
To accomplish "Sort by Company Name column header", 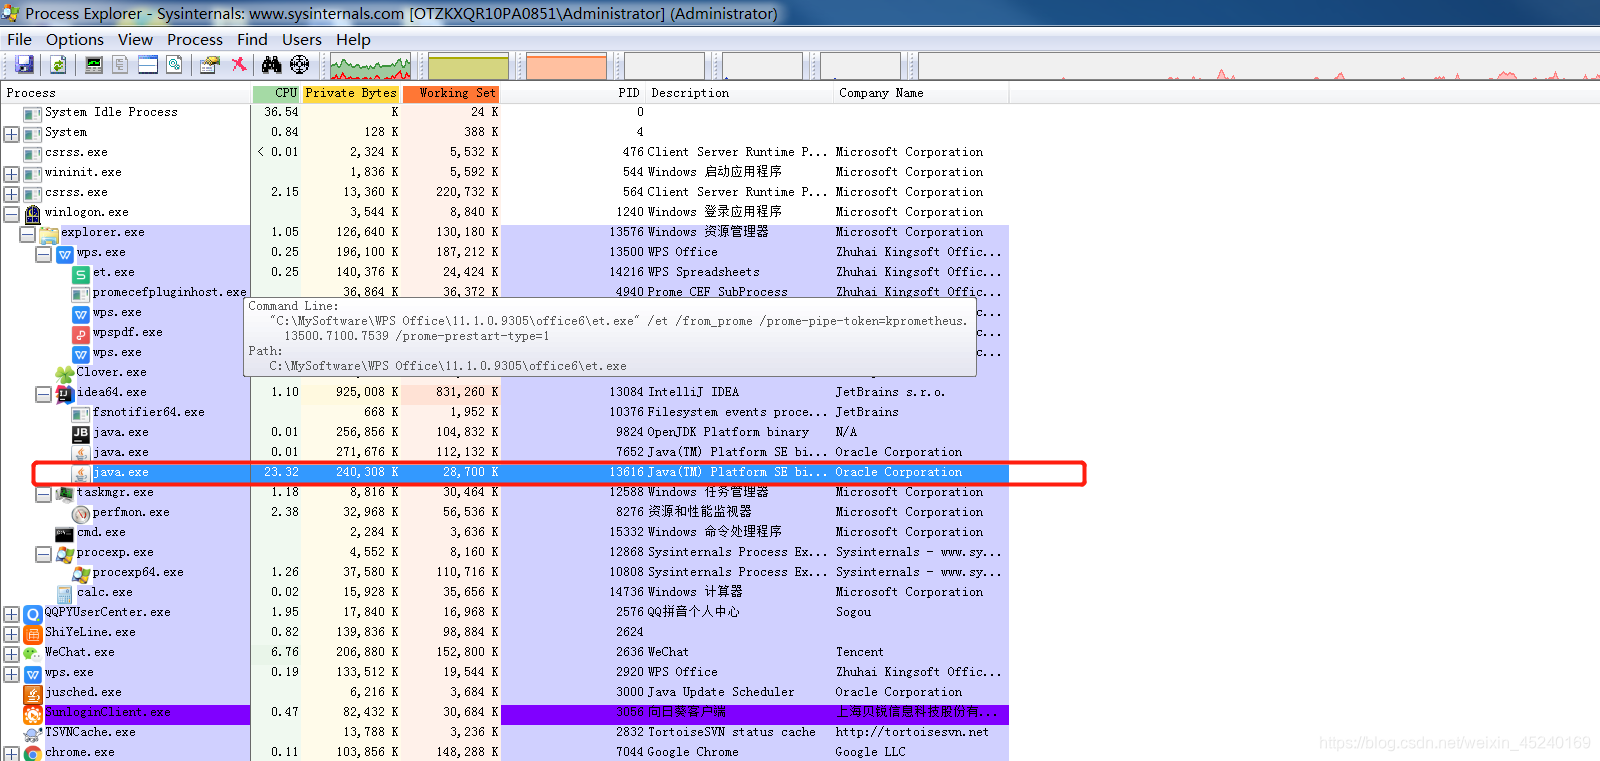I will 921,93.
